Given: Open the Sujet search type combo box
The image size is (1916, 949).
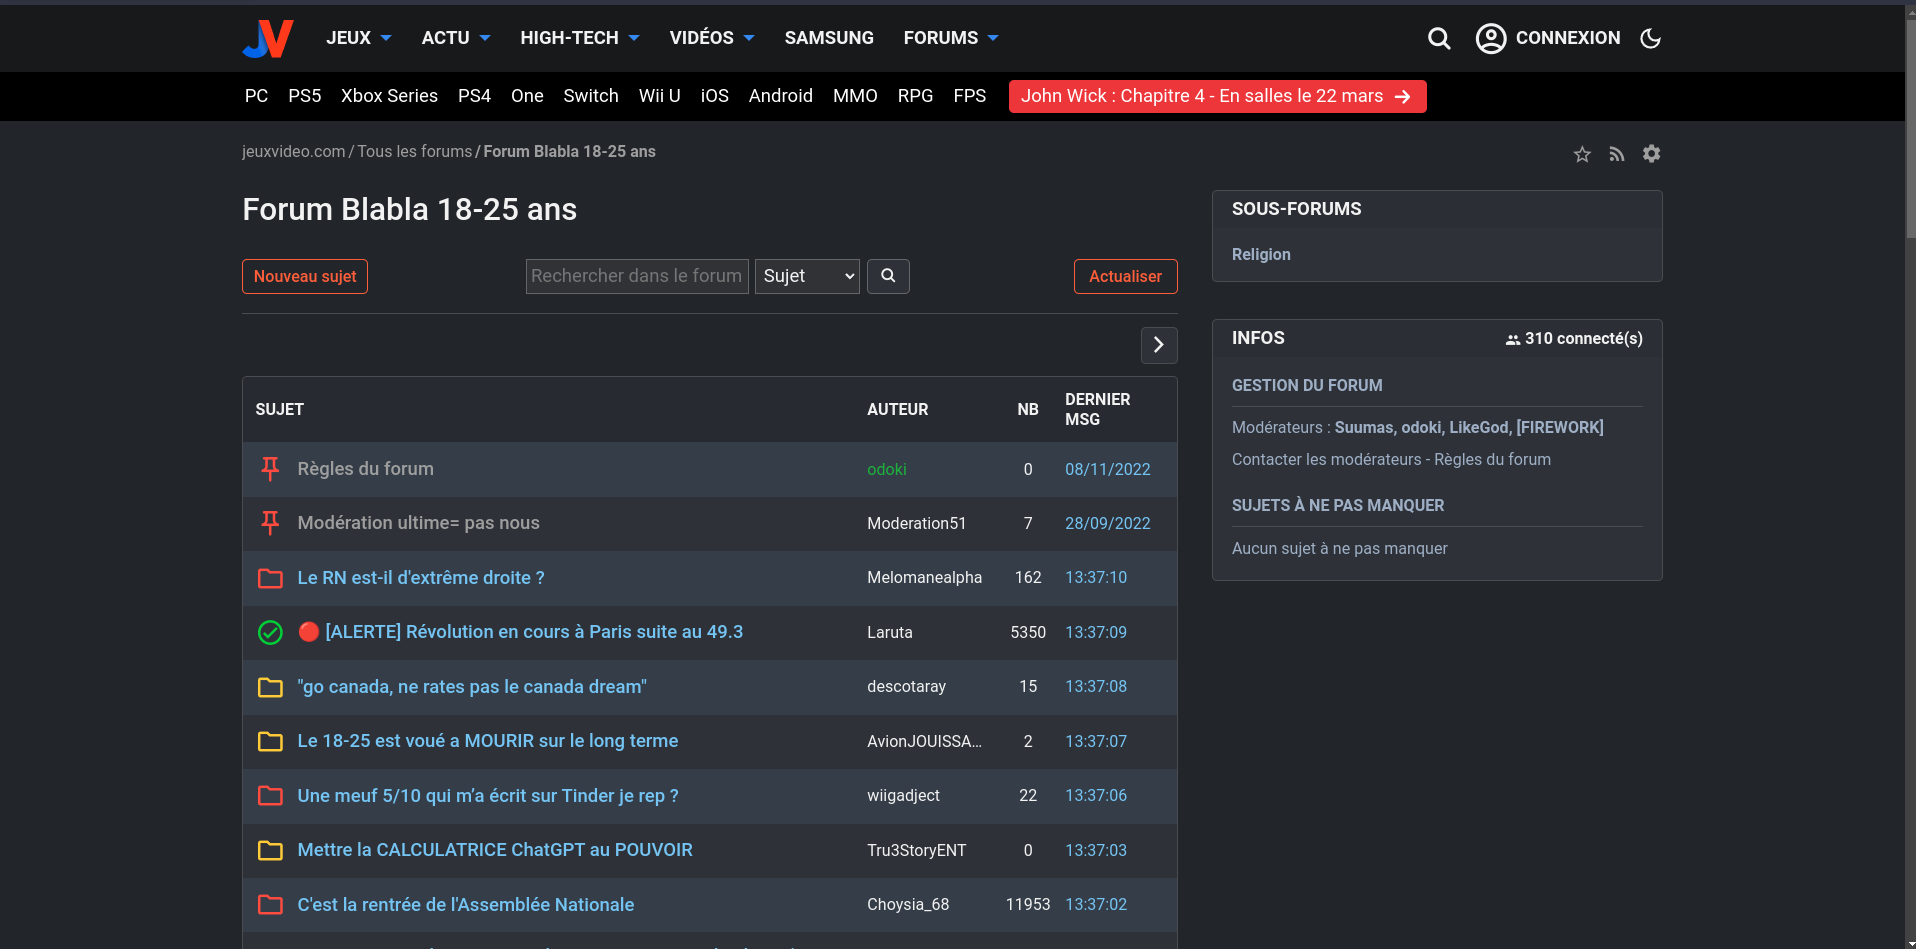Looking at the screenshot, I should pos(807,276).
